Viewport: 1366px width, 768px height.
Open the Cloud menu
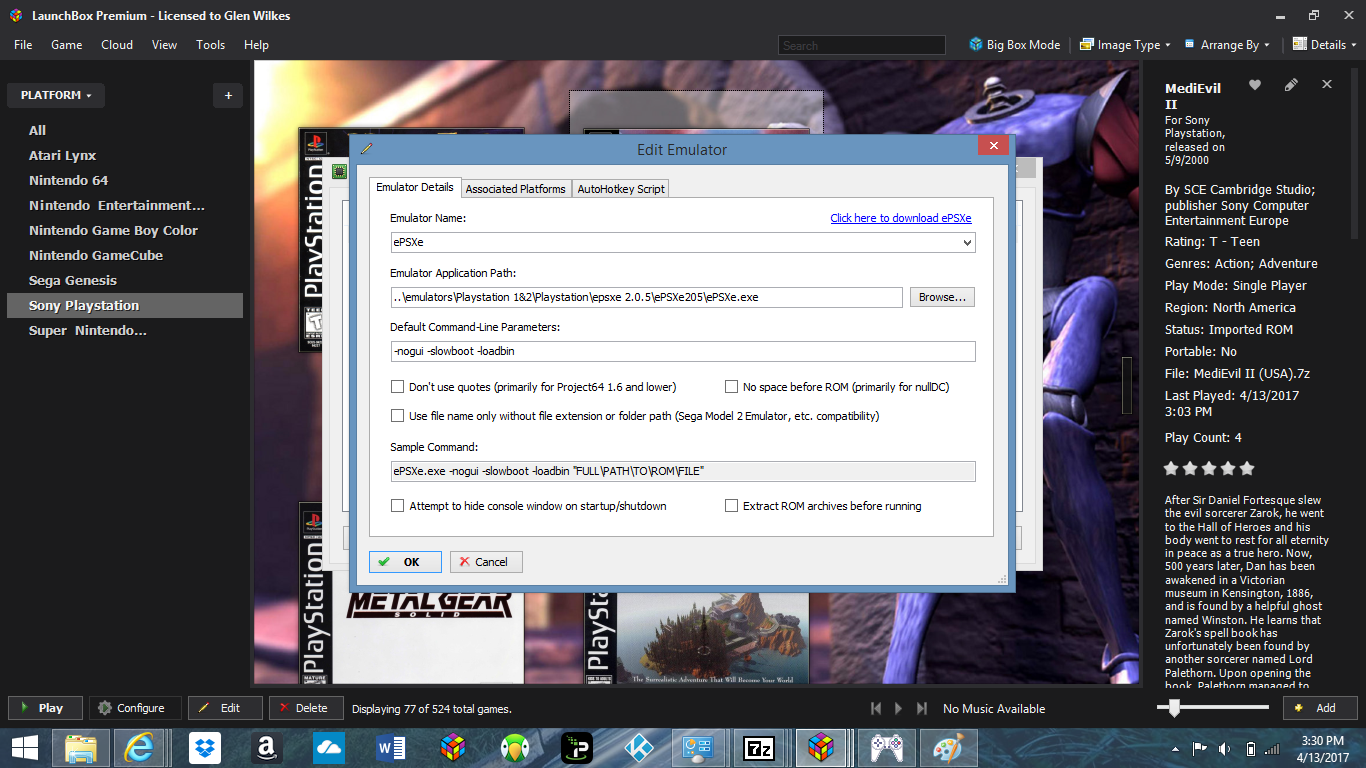(x=117, y=45)
